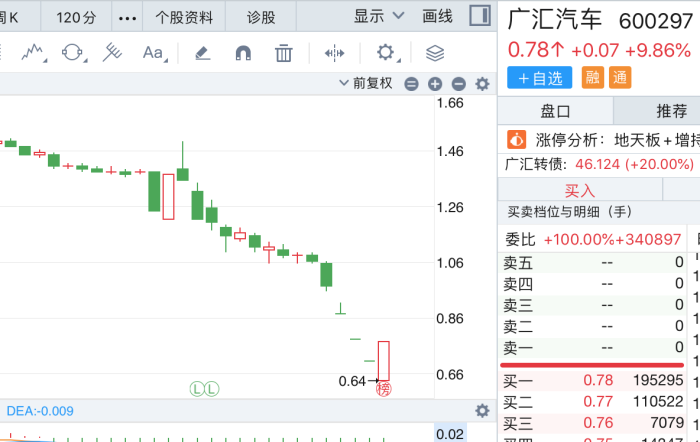
Task: Enable the magnet snap tool
Action: pos(243,53)
